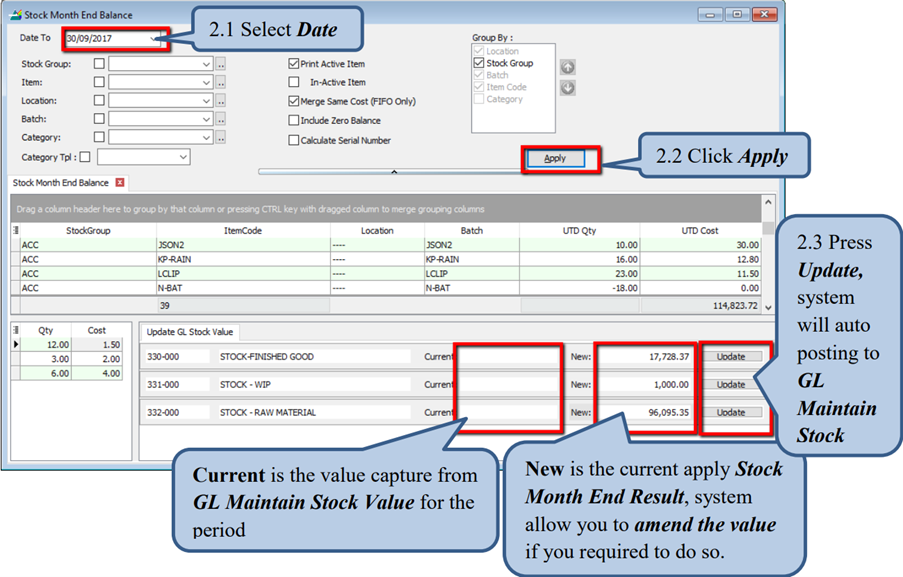This screenshot has height=577, width=903.
Task: Collapse the filter panel using the arrow splitter
Action: (393, 172)
